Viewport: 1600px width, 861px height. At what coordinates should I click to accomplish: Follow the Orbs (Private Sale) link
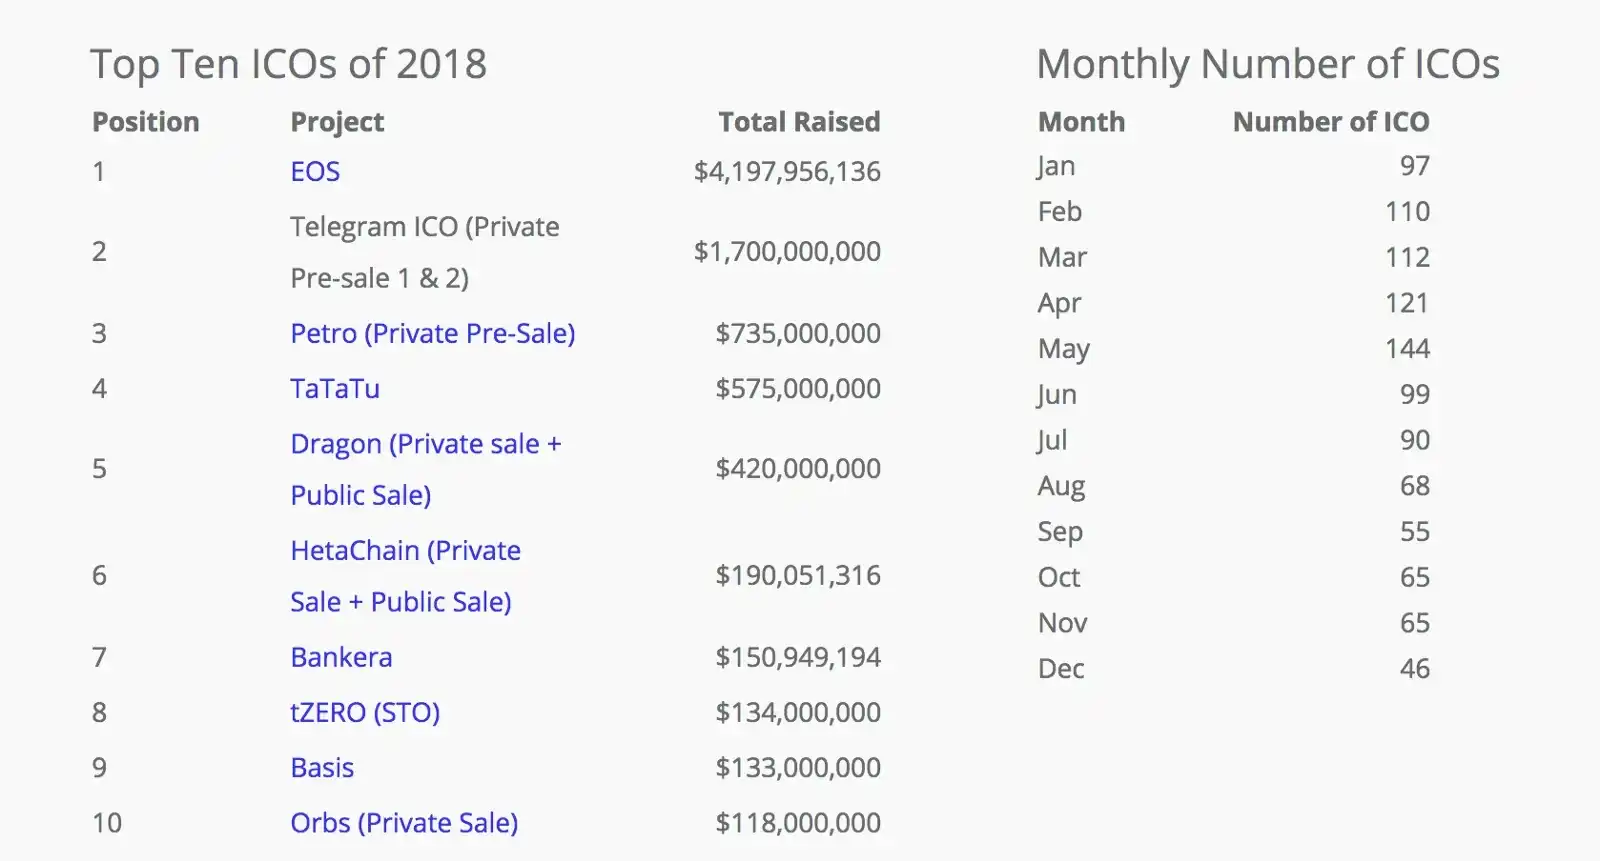coord(404,823)
